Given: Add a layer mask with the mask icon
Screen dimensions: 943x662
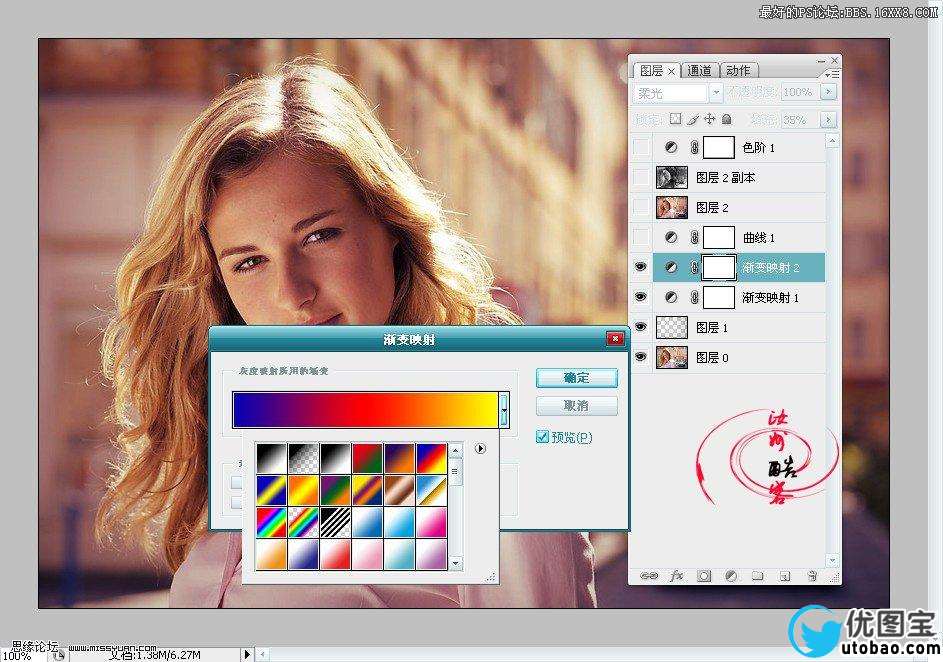Looking at the screenshot, I should (704, 576).
